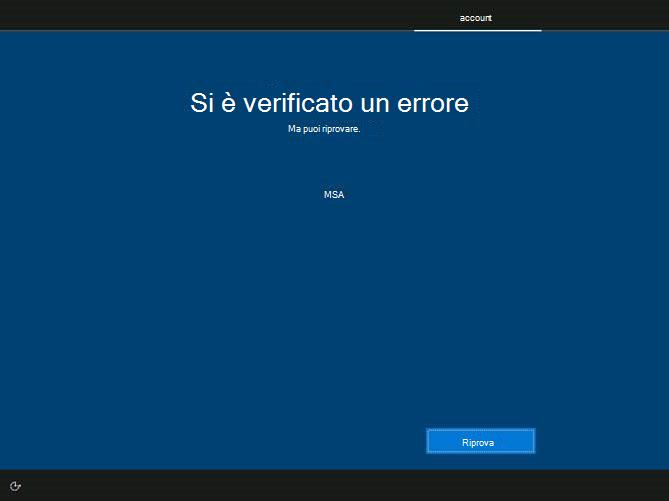Click the "Si è verificato un errore" heading

pos(329,103)
